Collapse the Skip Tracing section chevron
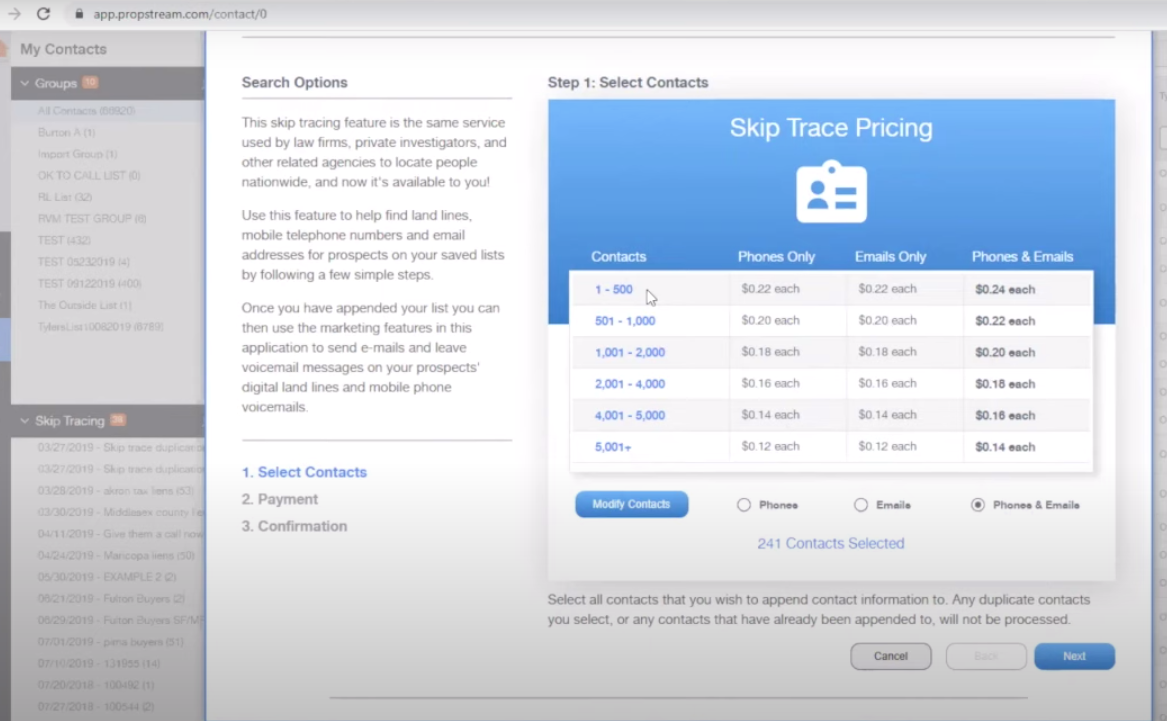Viewport: 1167px width, 721px height. [25, 420]
